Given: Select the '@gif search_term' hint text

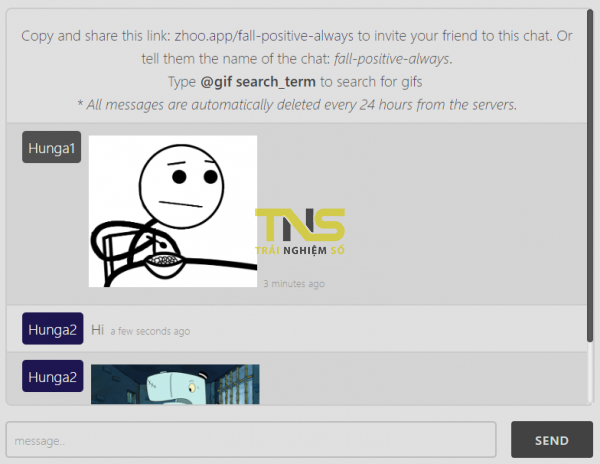Looking at the screenshot, I should click(x=258, y=82).
